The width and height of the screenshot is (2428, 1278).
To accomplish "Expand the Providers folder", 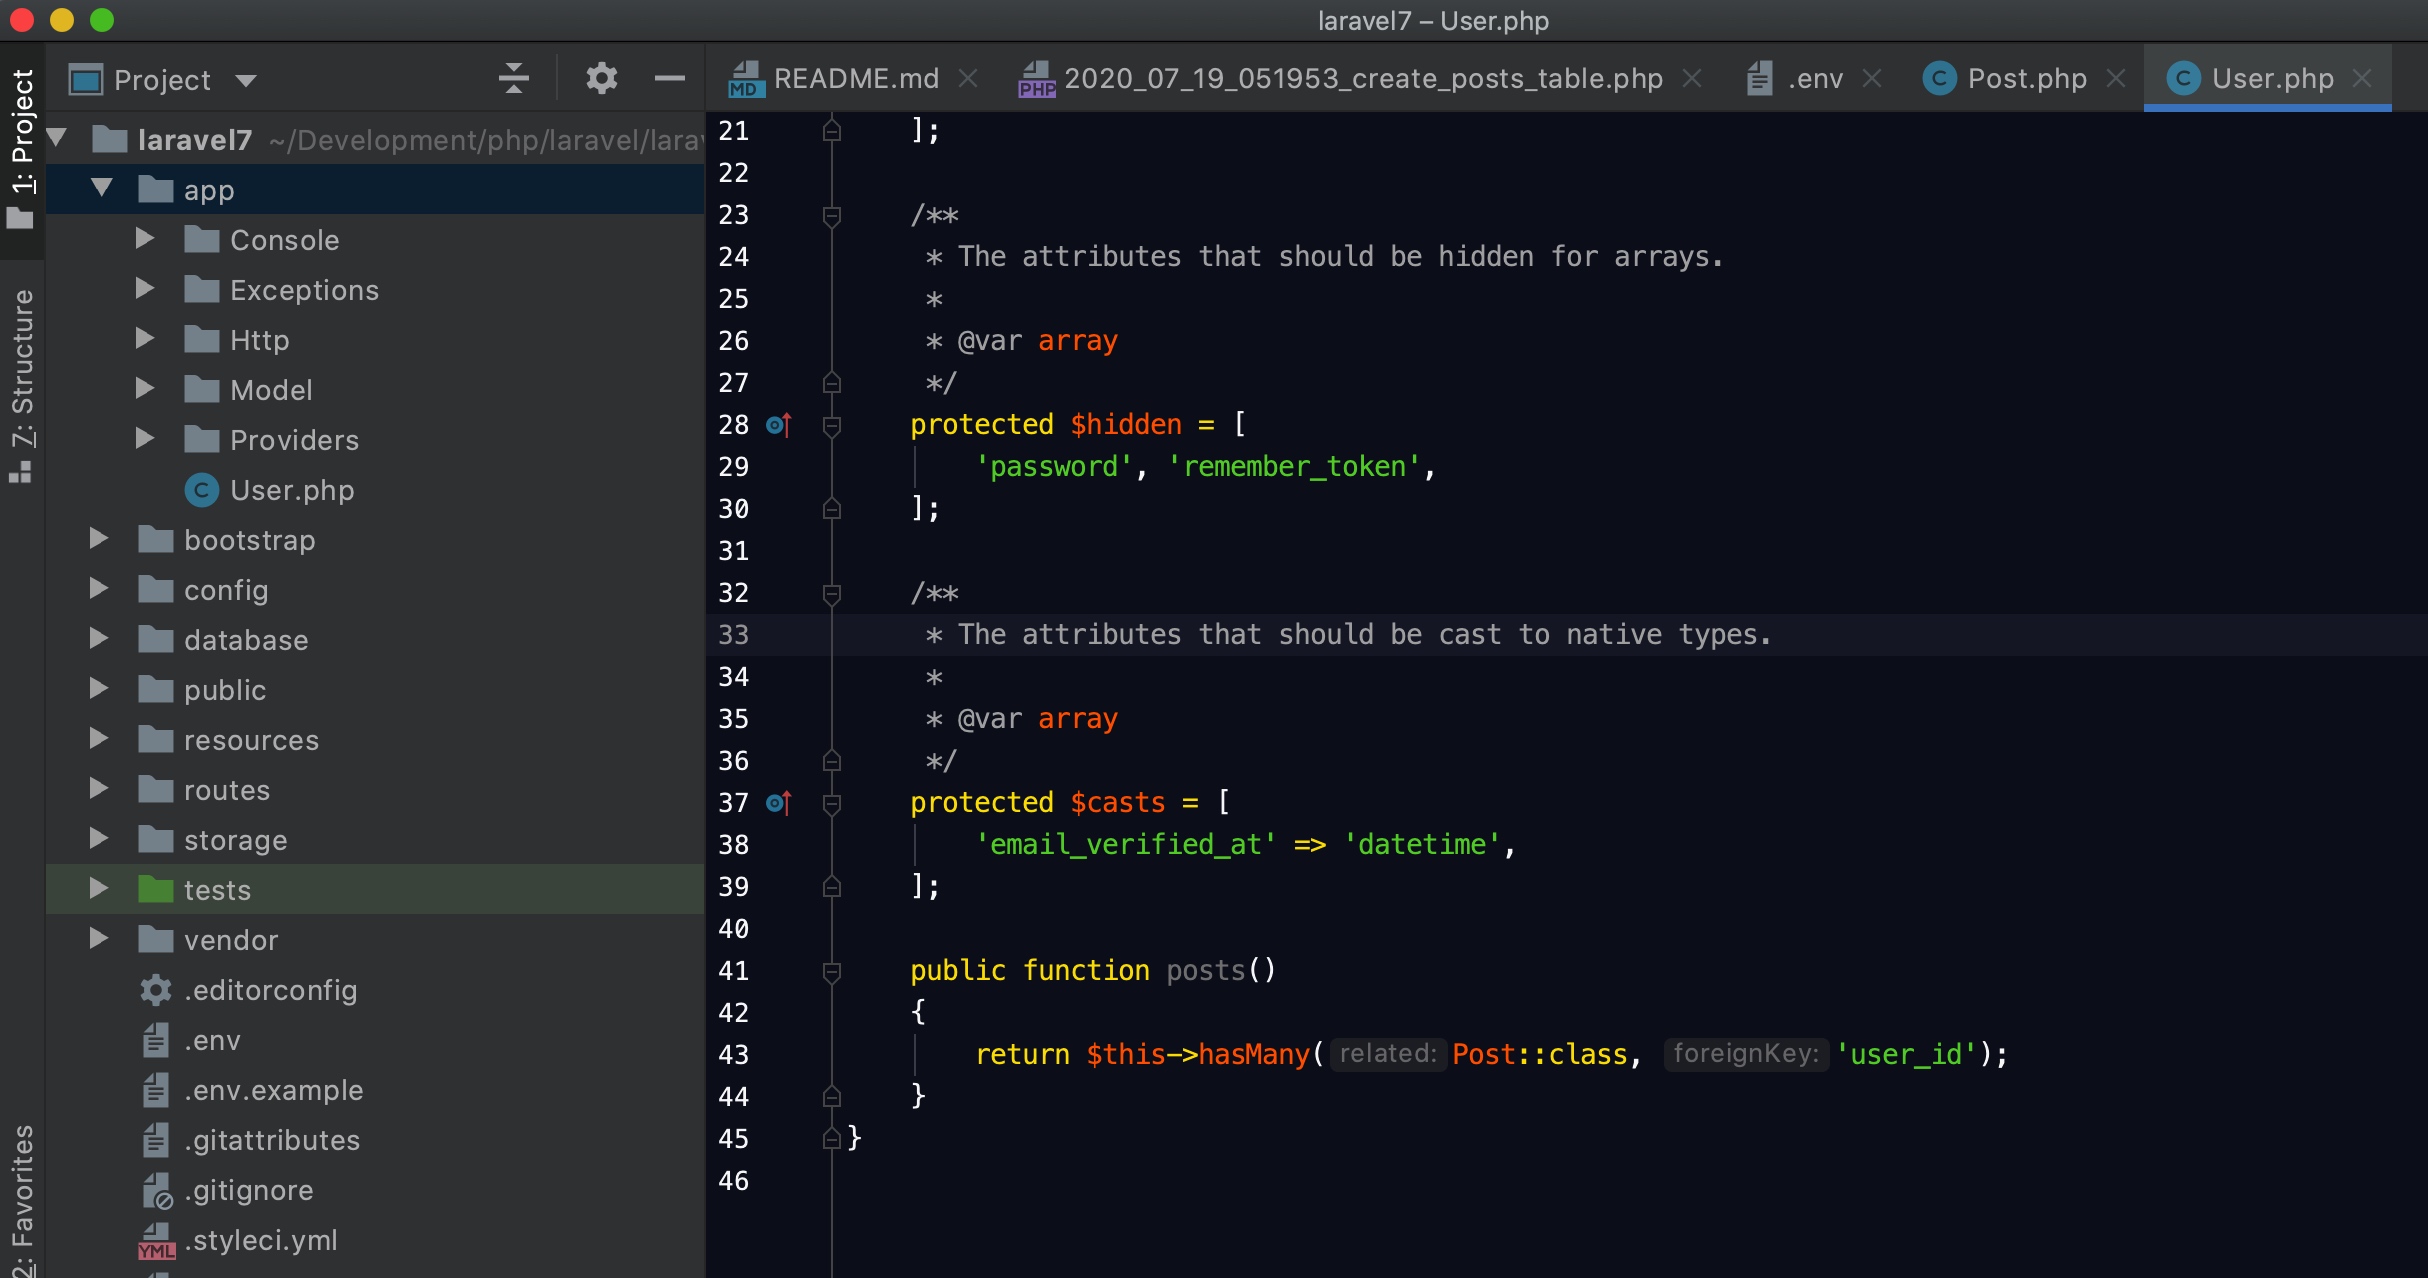I will 145,438.
